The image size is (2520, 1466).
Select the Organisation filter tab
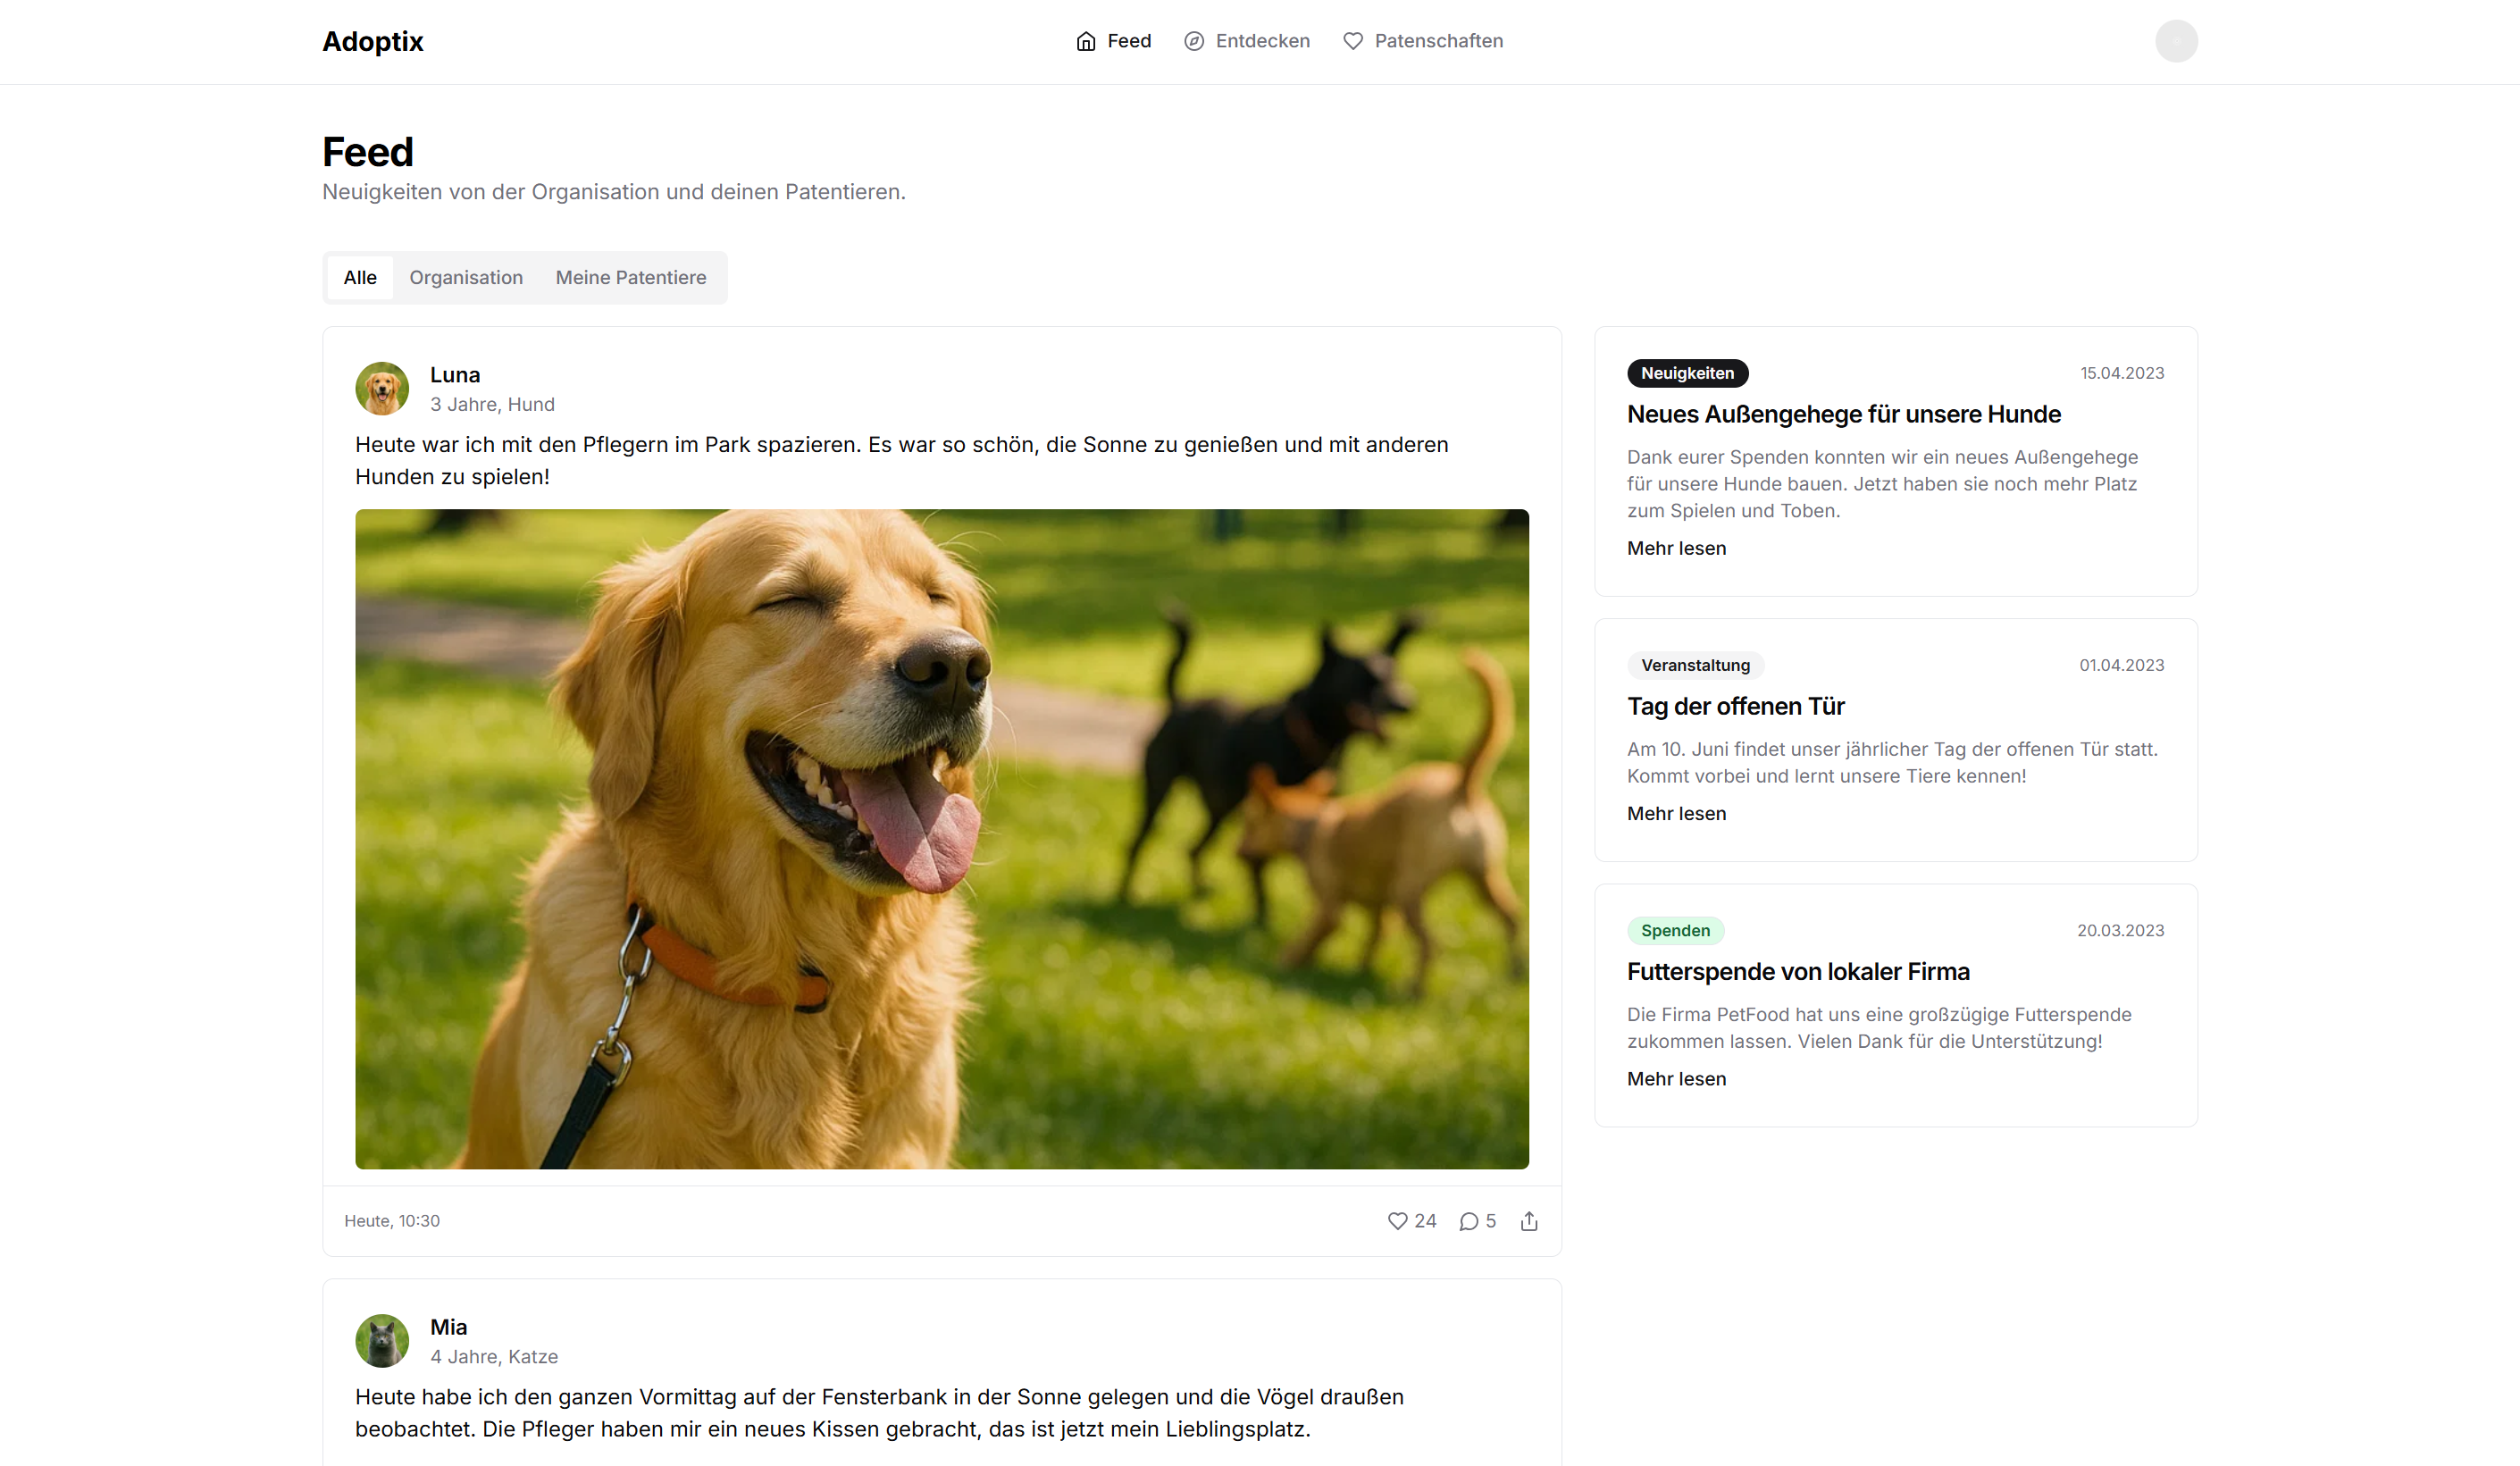[x=466, y=277]
